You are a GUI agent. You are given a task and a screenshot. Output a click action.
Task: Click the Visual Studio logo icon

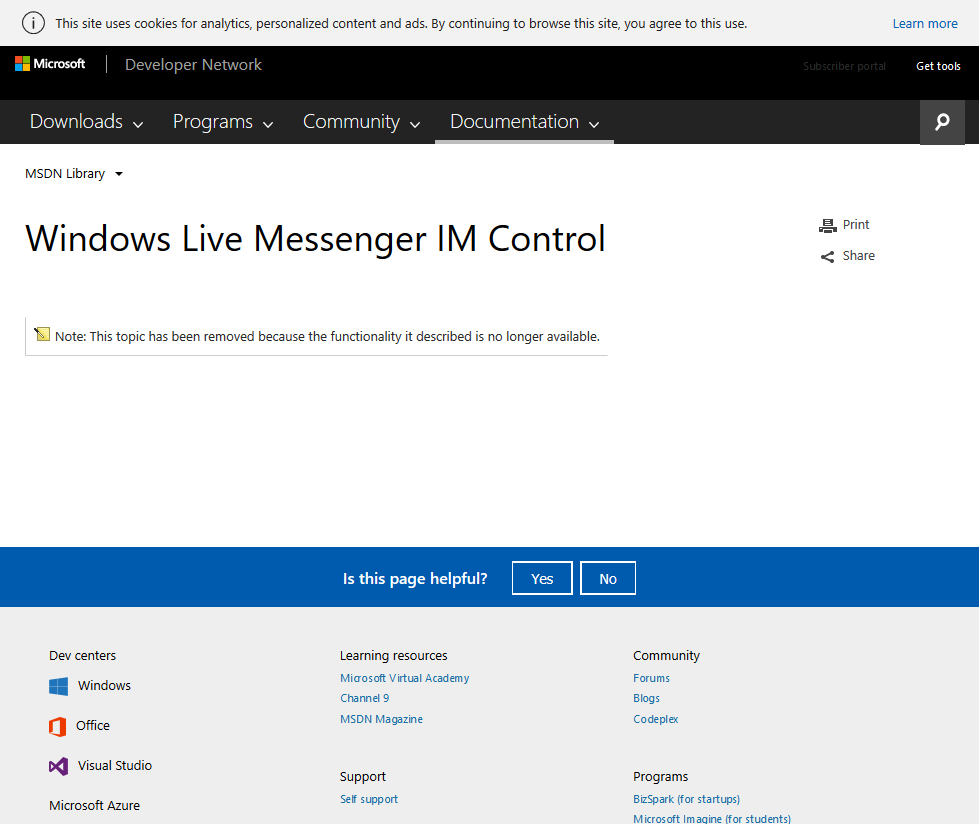click(59, 766)
